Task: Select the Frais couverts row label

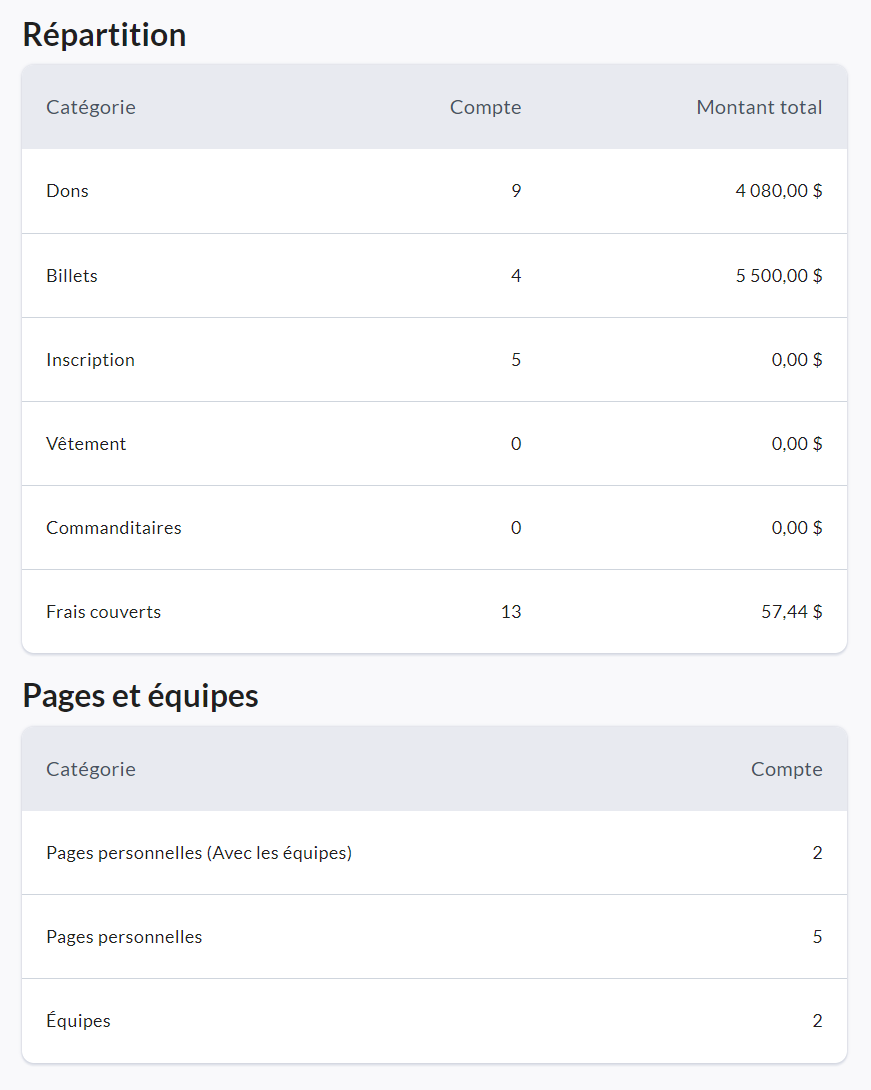Action: pyautogui.click(x=103, y=612)
